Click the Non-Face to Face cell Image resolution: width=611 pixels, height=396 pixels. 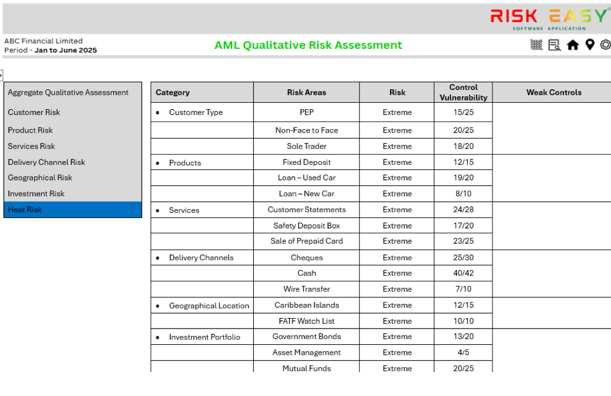pyautogui.click(x=306, y=130)
